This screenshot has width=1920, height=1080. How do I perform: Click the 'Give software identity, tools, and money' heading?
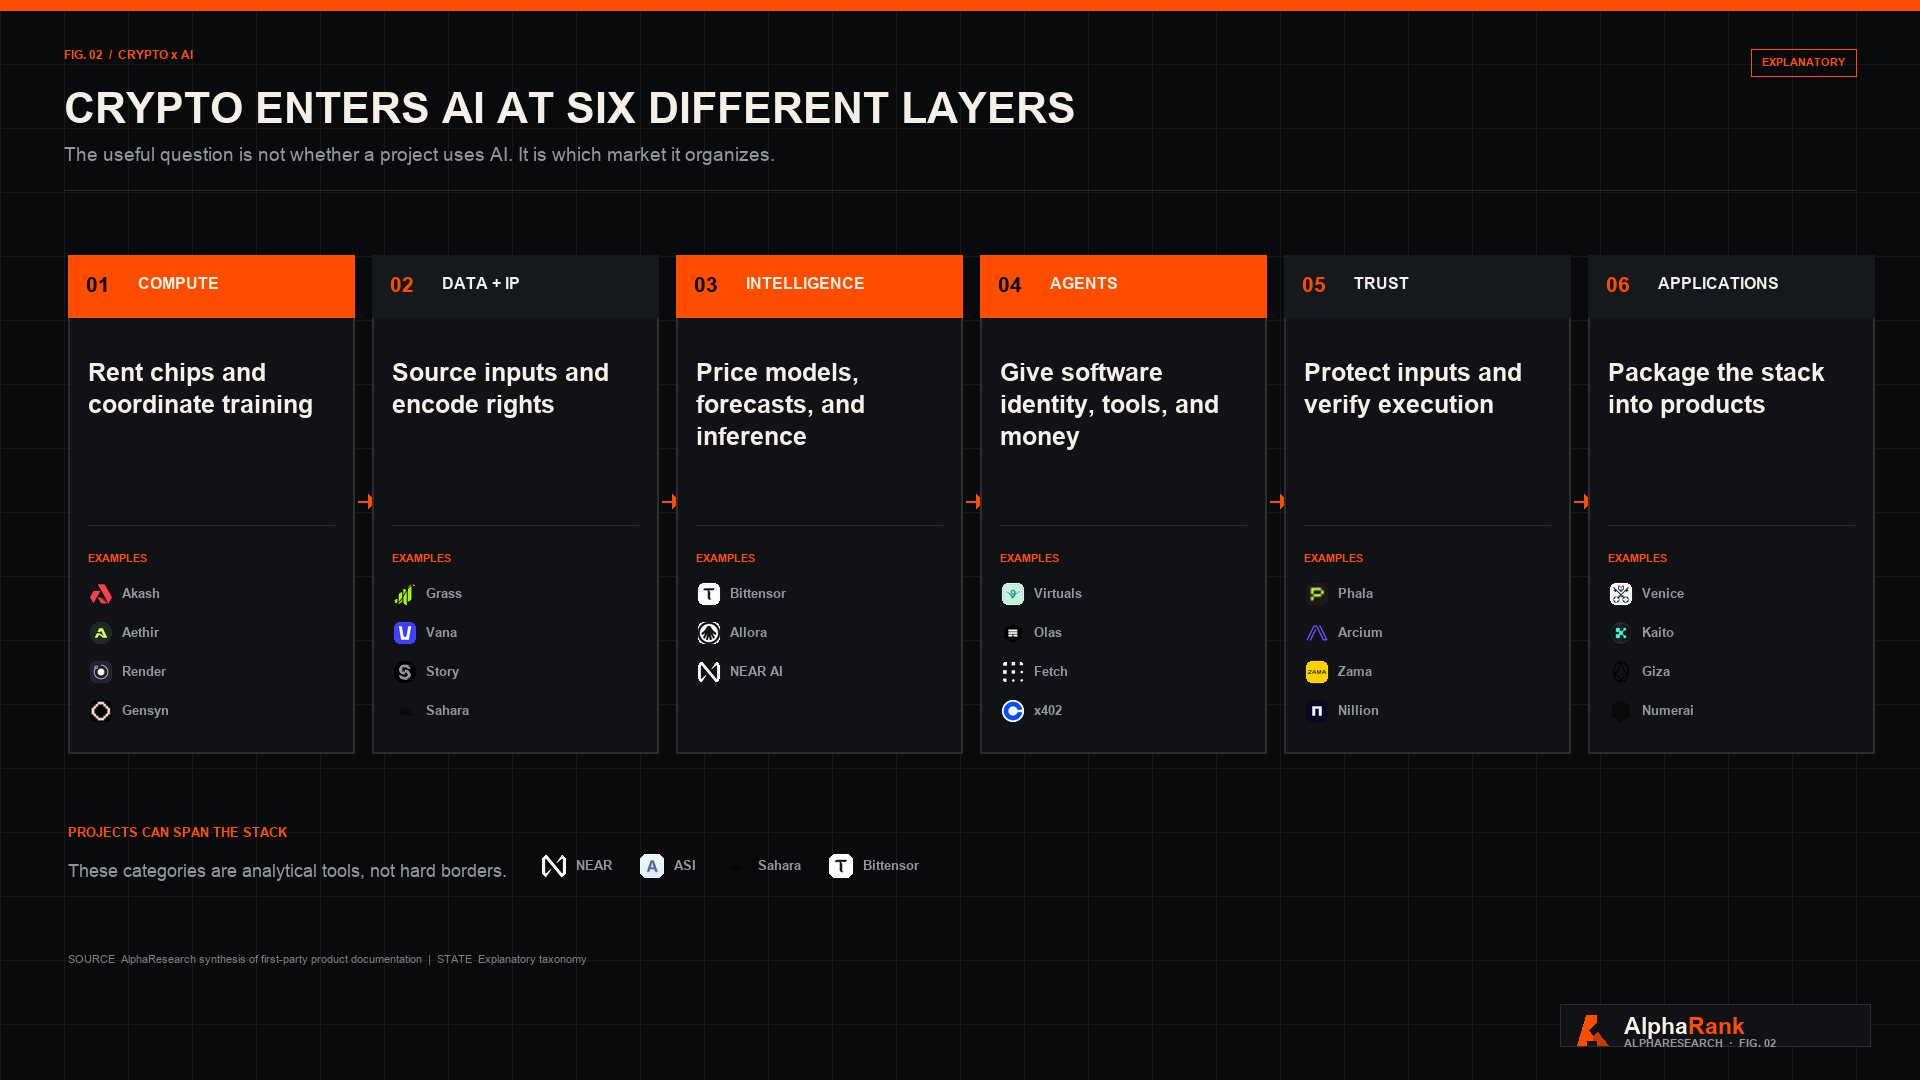click(1109, 404)
